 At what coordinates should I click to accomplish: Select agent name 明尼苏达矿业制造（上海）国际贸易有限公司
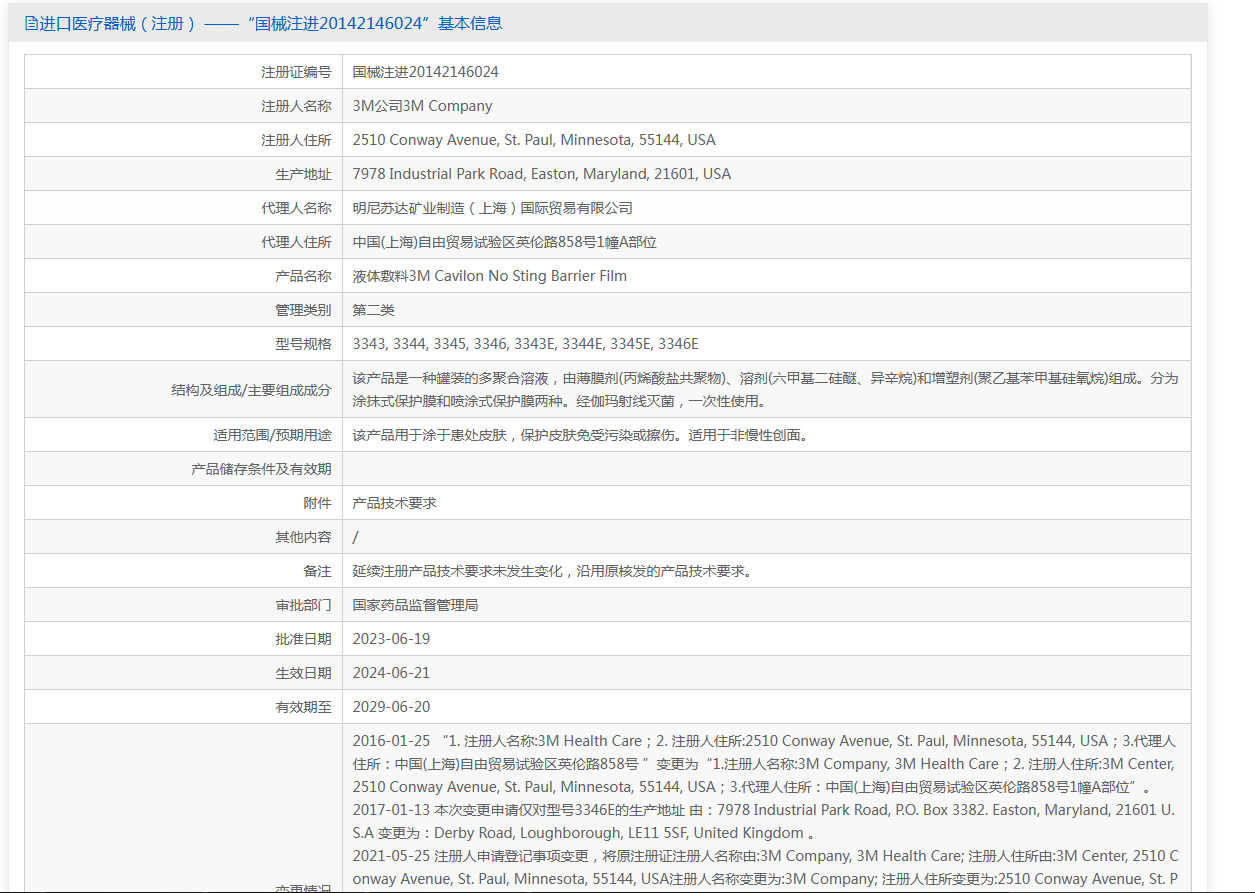point(493,208)
